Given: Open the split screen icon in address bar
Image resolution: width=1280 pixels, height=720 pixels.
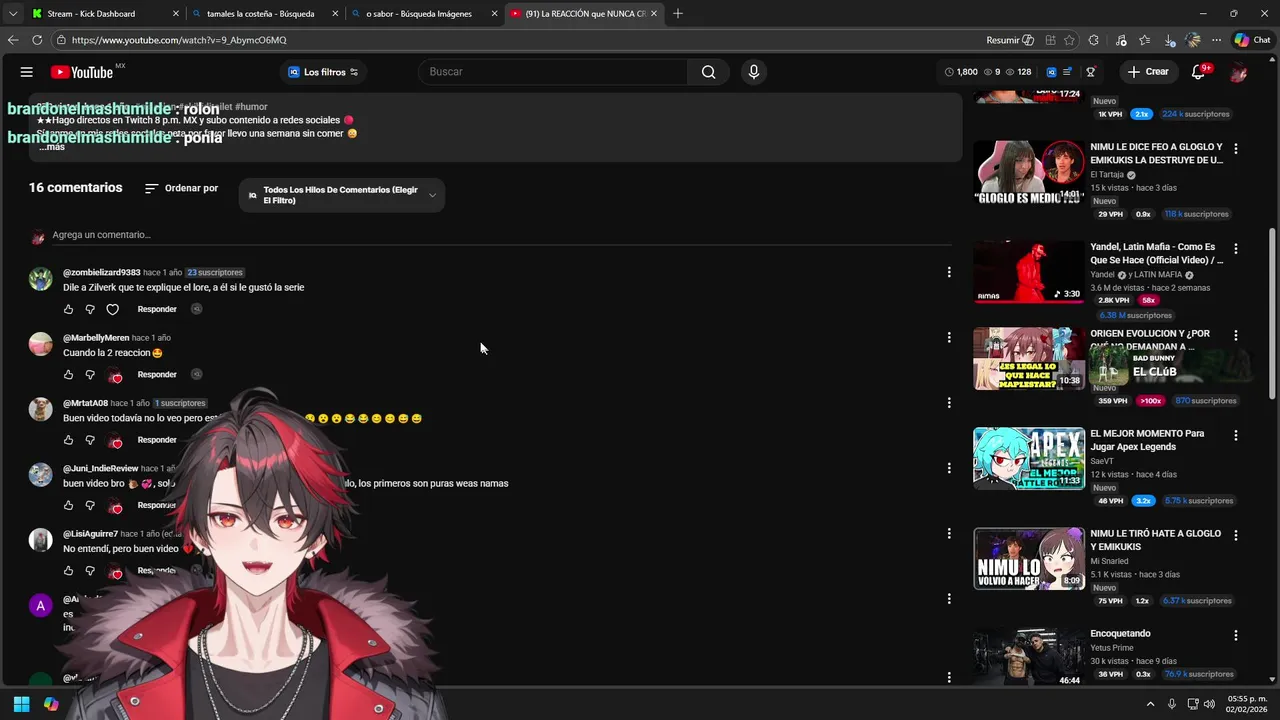Looking at the screenshot, I should [x=1050, y=40].
